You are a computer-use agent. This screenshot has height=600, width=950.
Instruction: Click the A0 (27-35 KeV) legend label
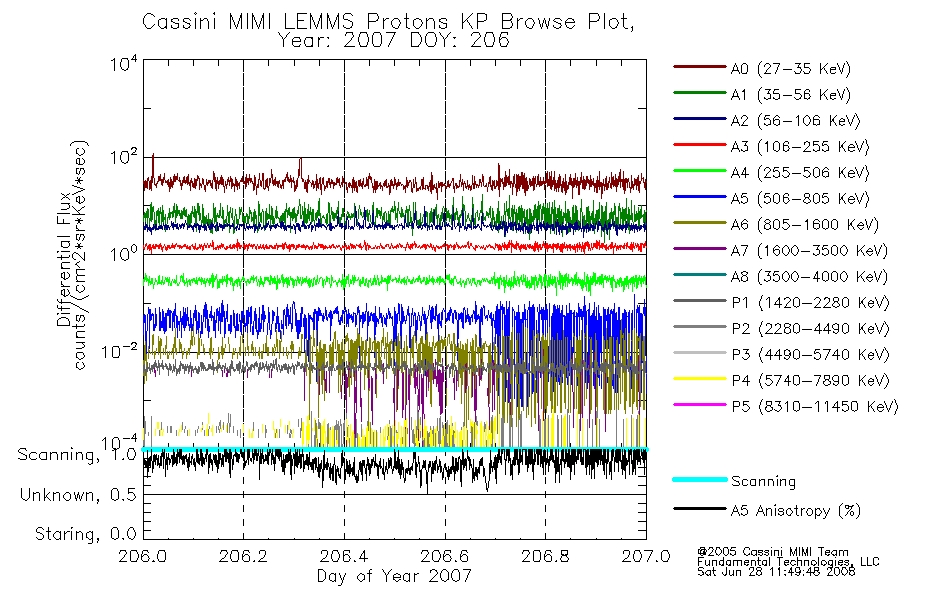coord(790,68)
